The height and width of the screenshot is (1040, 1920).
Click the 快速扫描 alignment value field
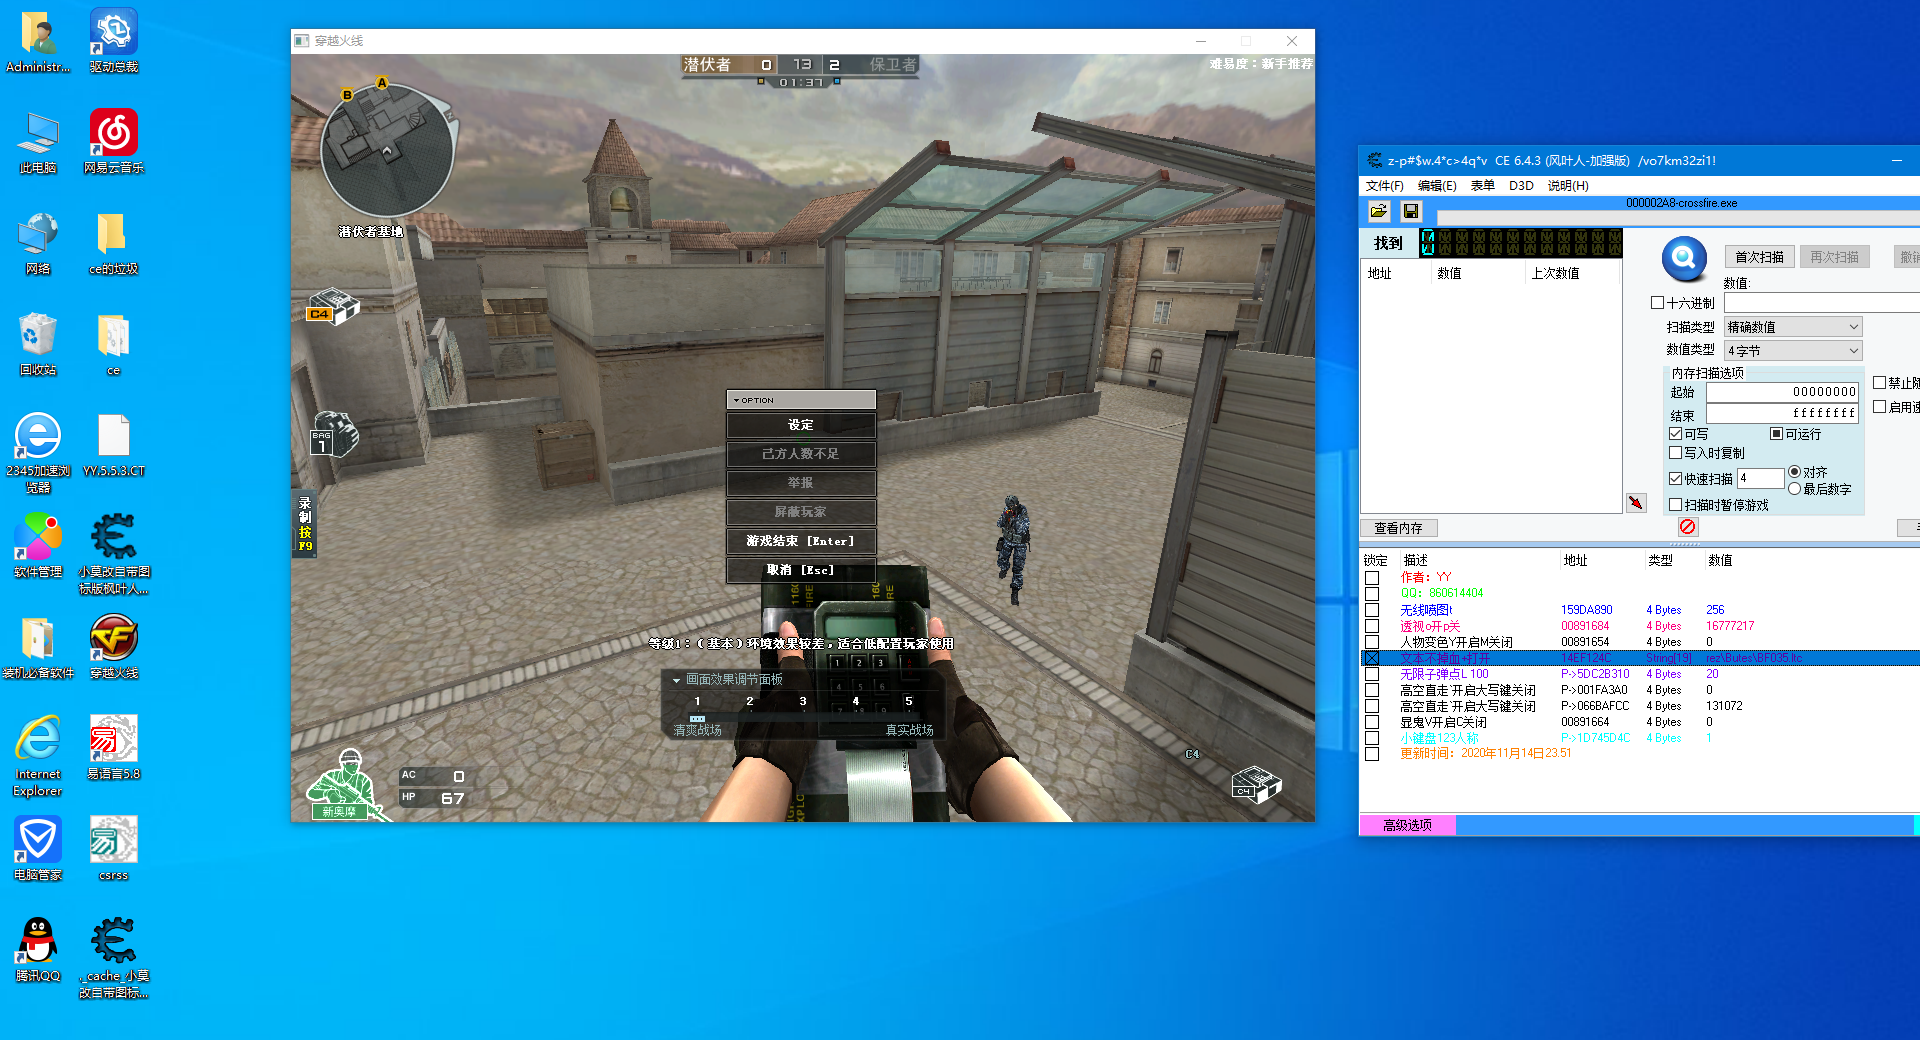(1761, 479)
